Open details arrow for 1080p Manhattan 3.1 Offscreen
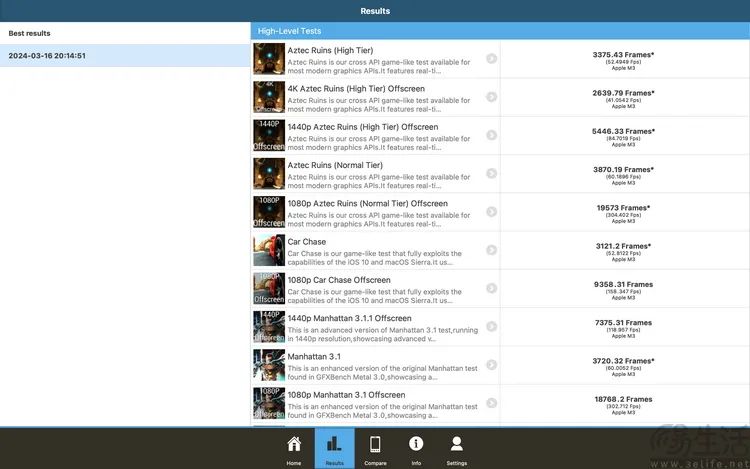The image size is (750, 469). 491,403
